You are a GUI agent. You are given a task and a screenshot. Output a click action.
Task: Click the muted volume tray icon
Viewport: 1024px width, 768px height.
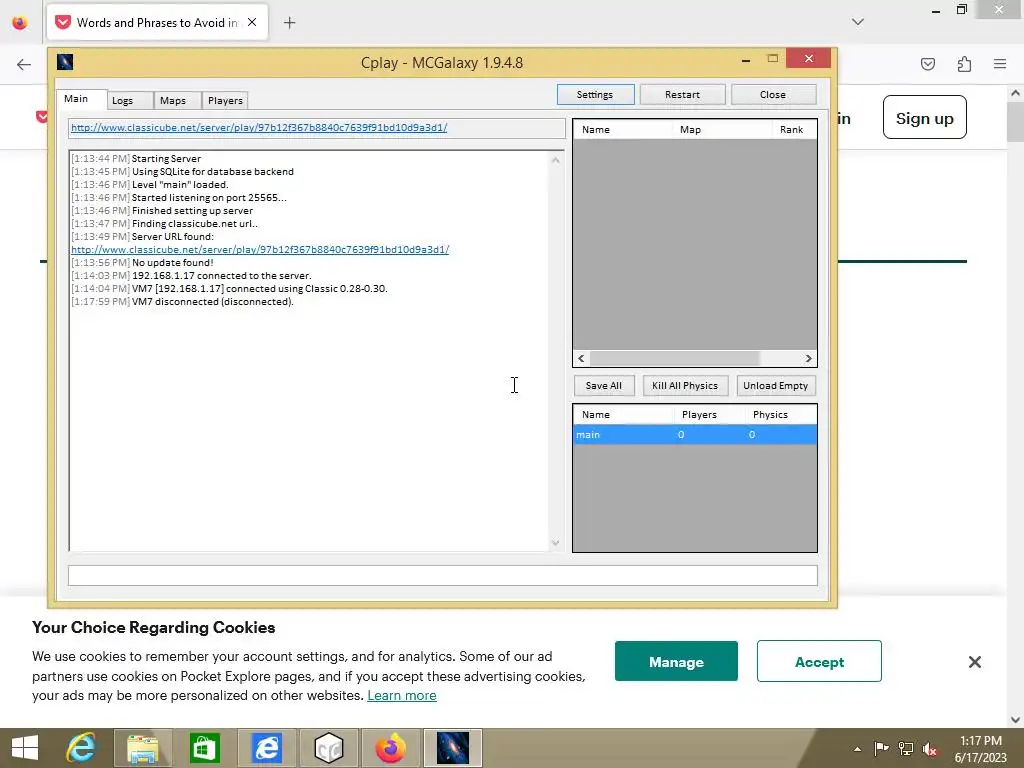click(930, 748)
